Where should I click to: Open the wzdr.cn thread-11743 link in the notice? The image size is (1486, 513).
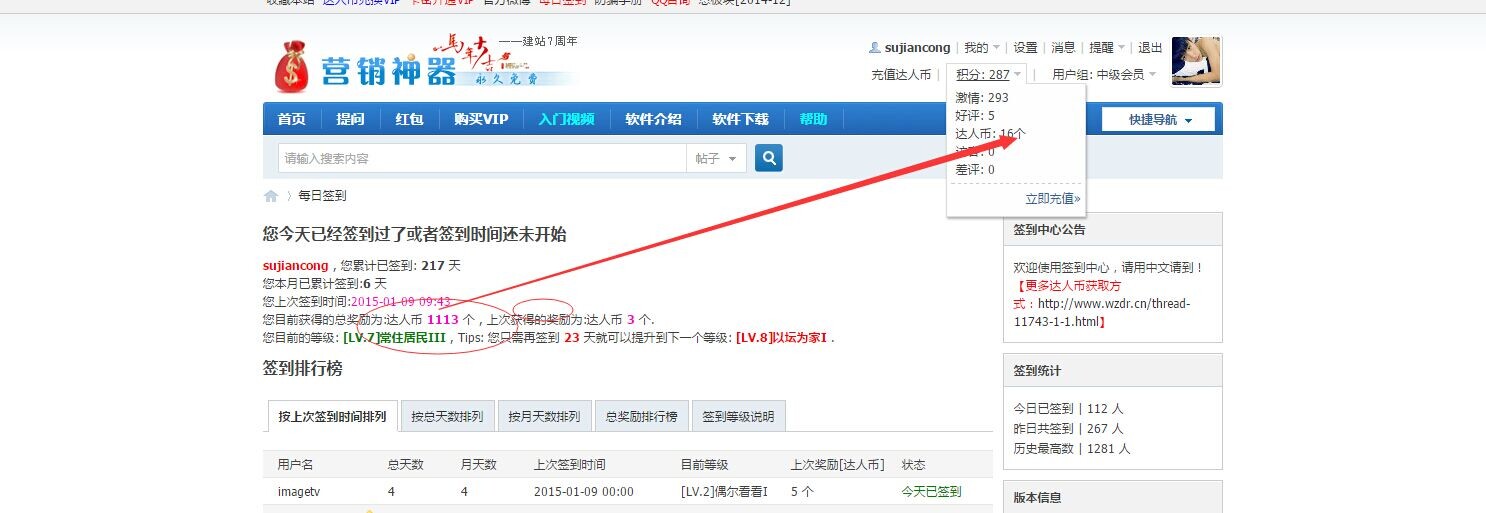tap(1102, 312)
